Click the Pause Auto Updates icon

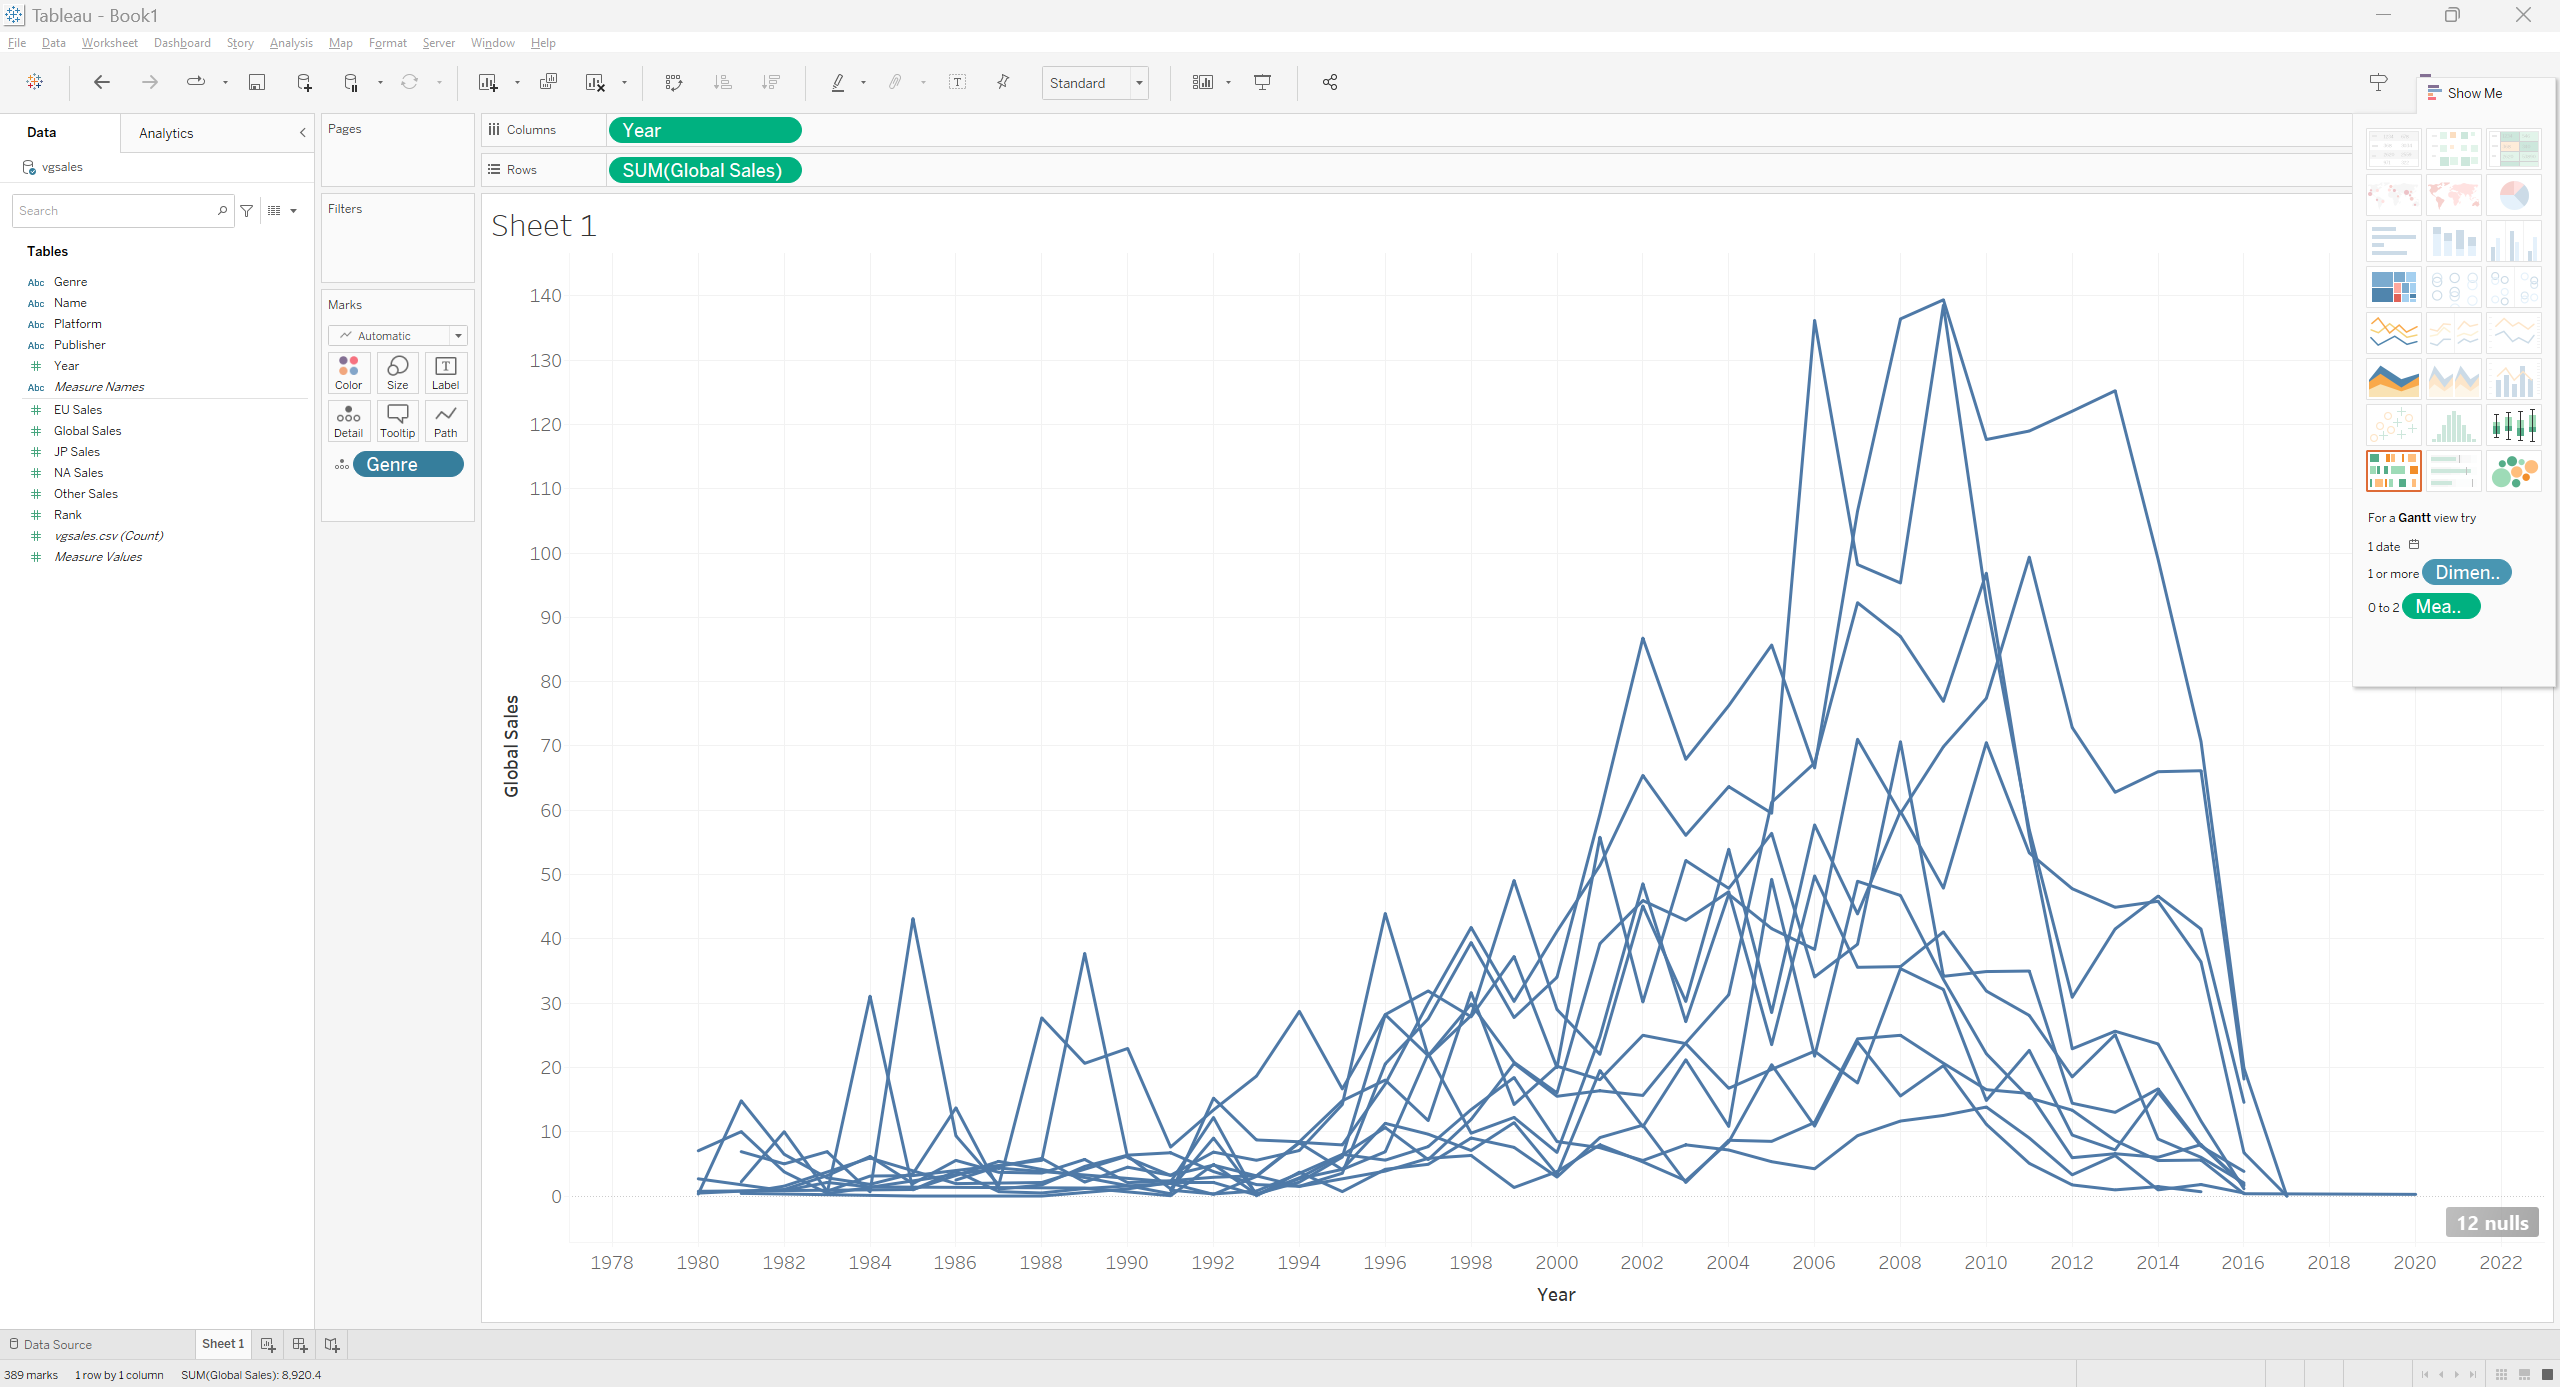351,82
